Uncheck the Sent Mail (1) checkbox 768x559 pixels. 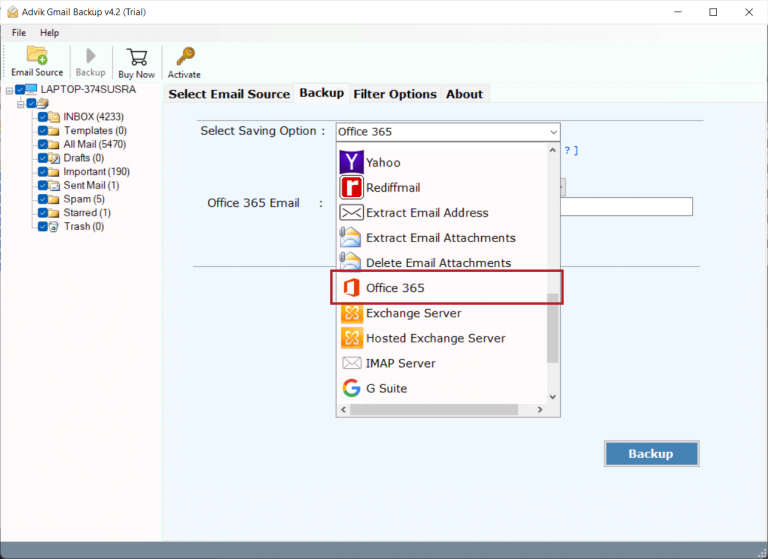tap(43, 185)
